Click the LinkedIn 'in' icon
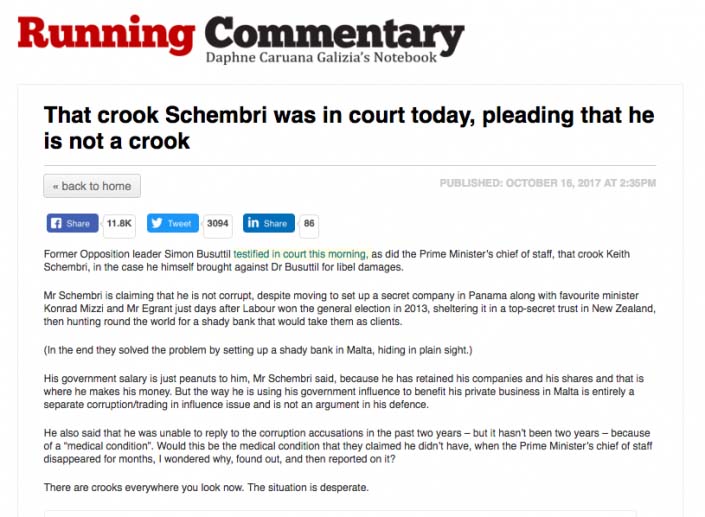 tap(253, 223)
